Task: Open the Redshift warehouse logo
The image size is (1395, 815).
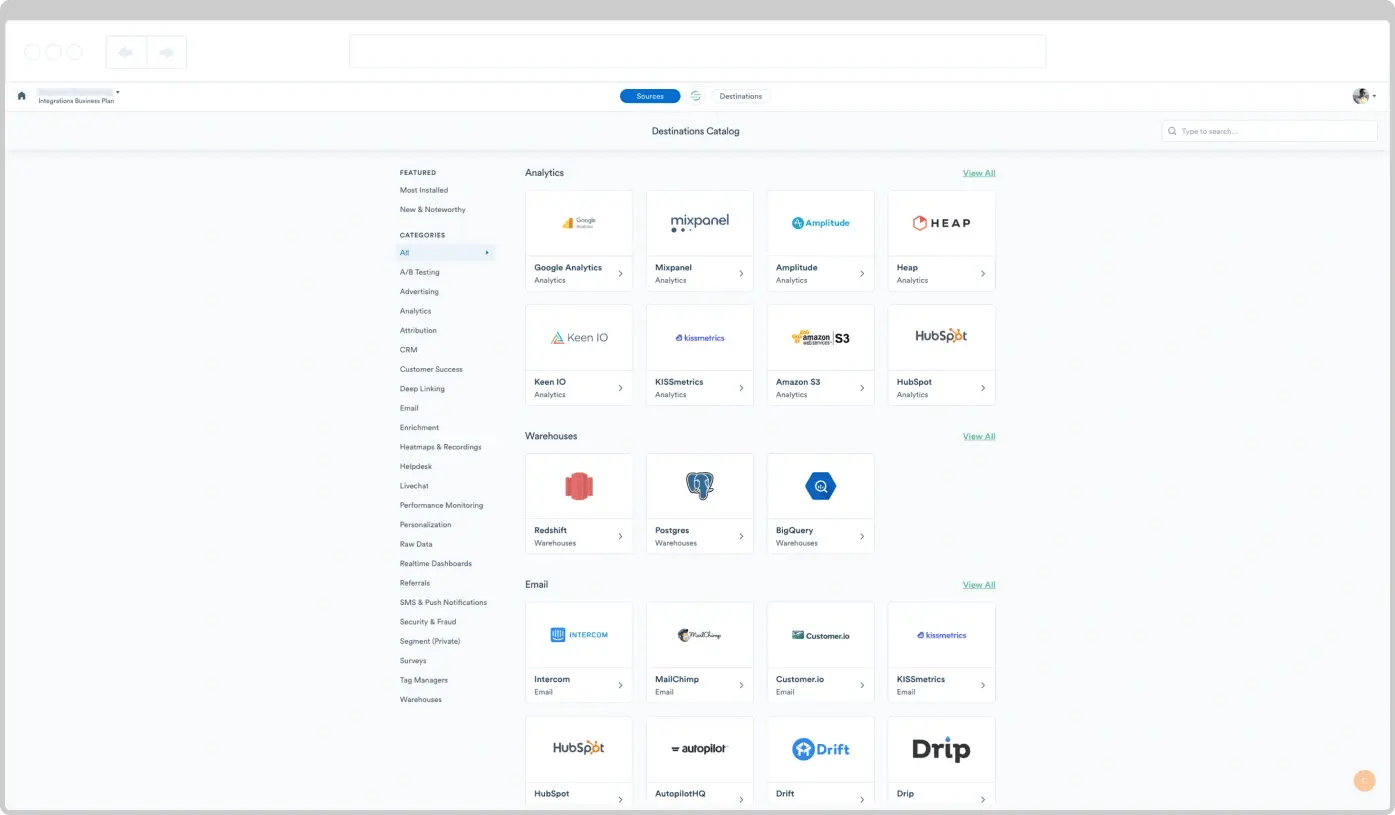Action: 579,486
